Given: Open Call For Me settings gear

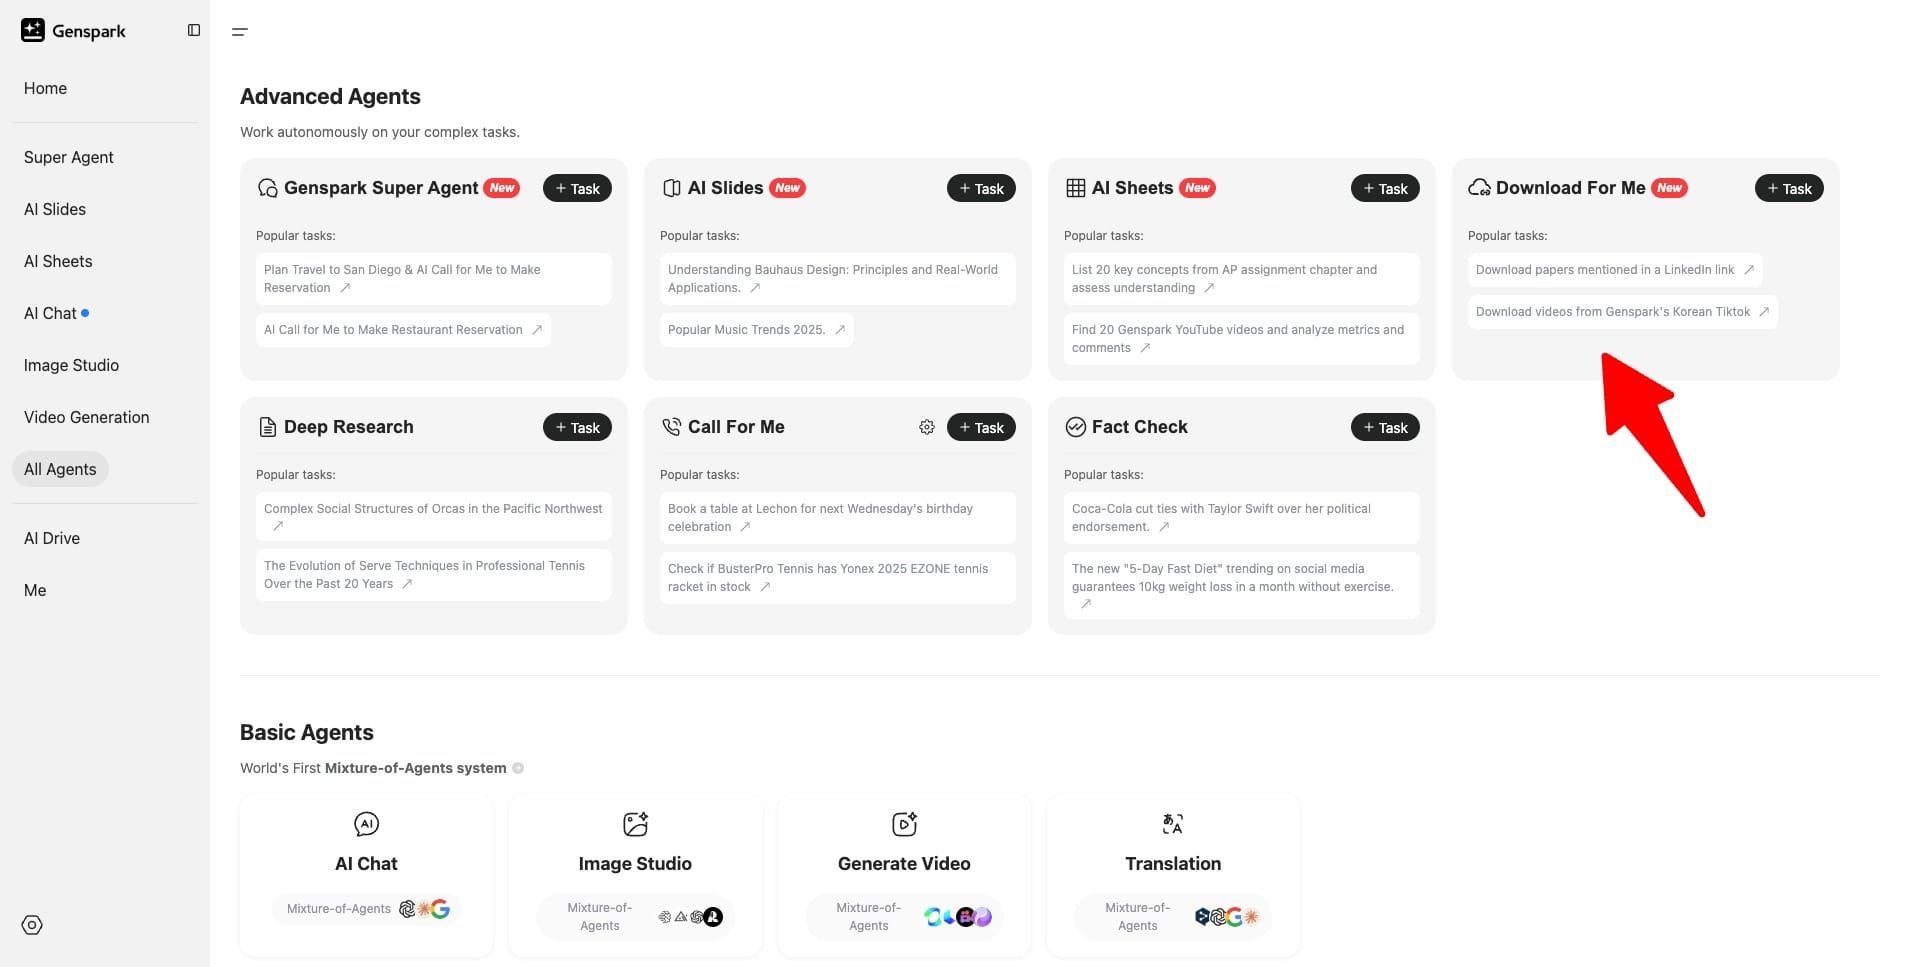Looking at the screenshot, I should 927,427.
